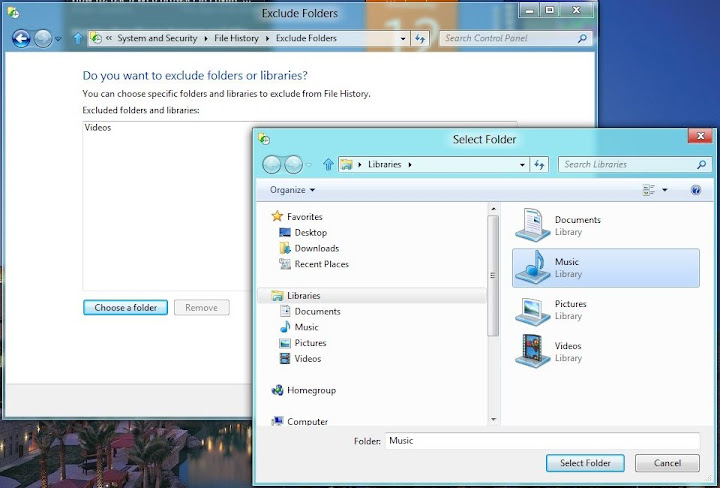The width and height of the screenshot is (720, 488).
Task: Click navigation pane scrollbar down arrow
Action: [x=493, y=419]
